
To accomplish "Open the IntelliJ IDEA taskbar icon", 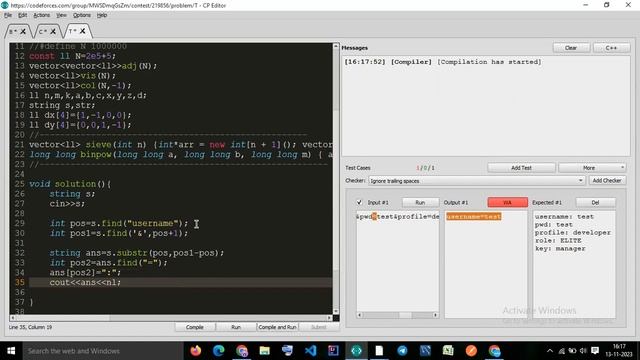I will (x=333, y=351).
